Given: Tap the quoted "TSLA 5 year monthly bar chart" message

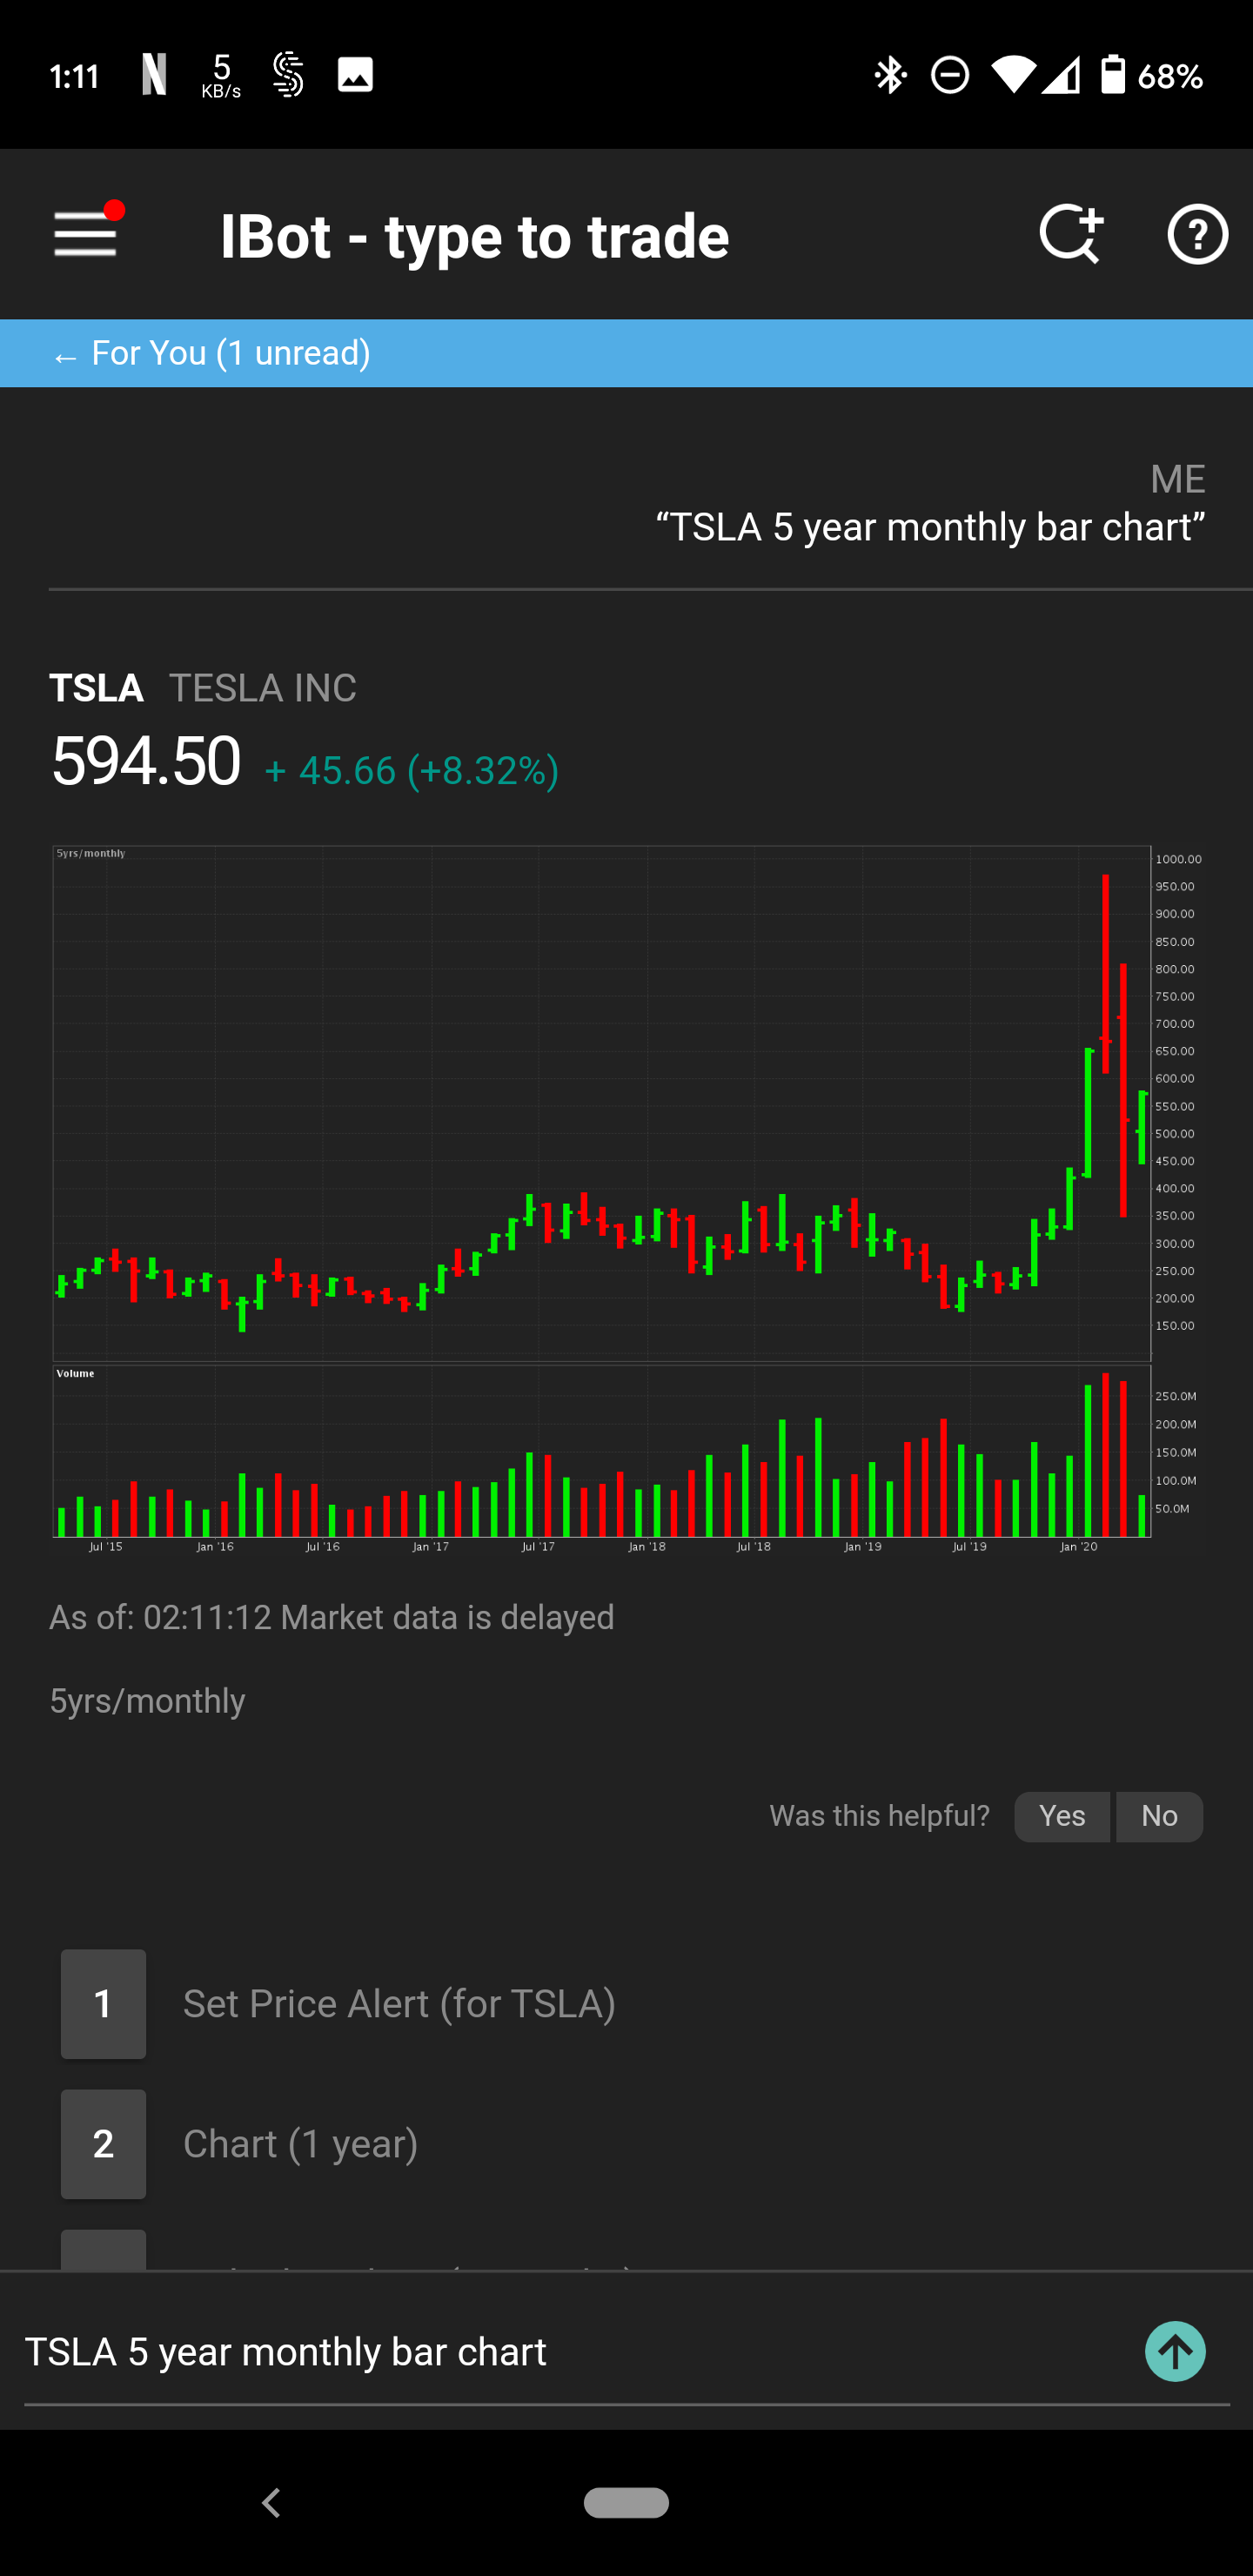Looking at the screenshot, I should (930, 527).
